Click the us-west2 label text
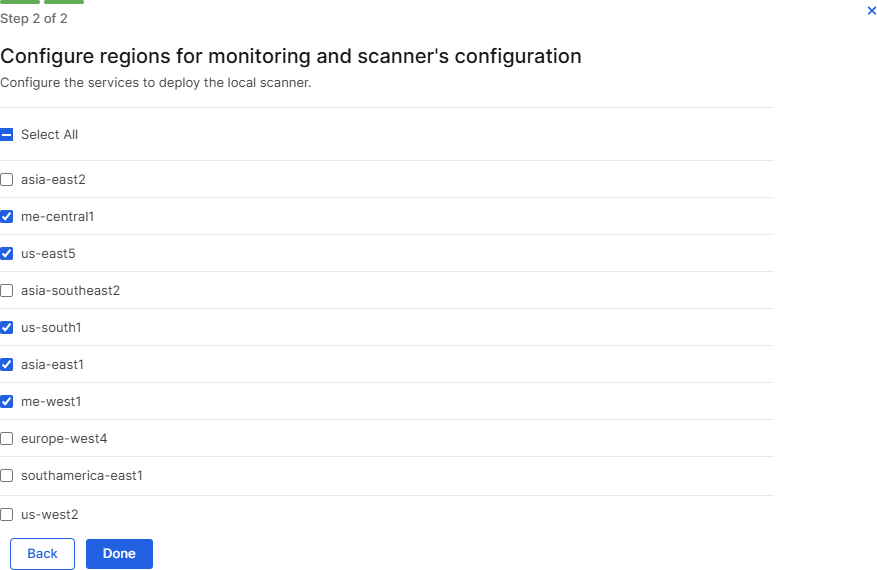The image size is (877, 570). [49, 515]
